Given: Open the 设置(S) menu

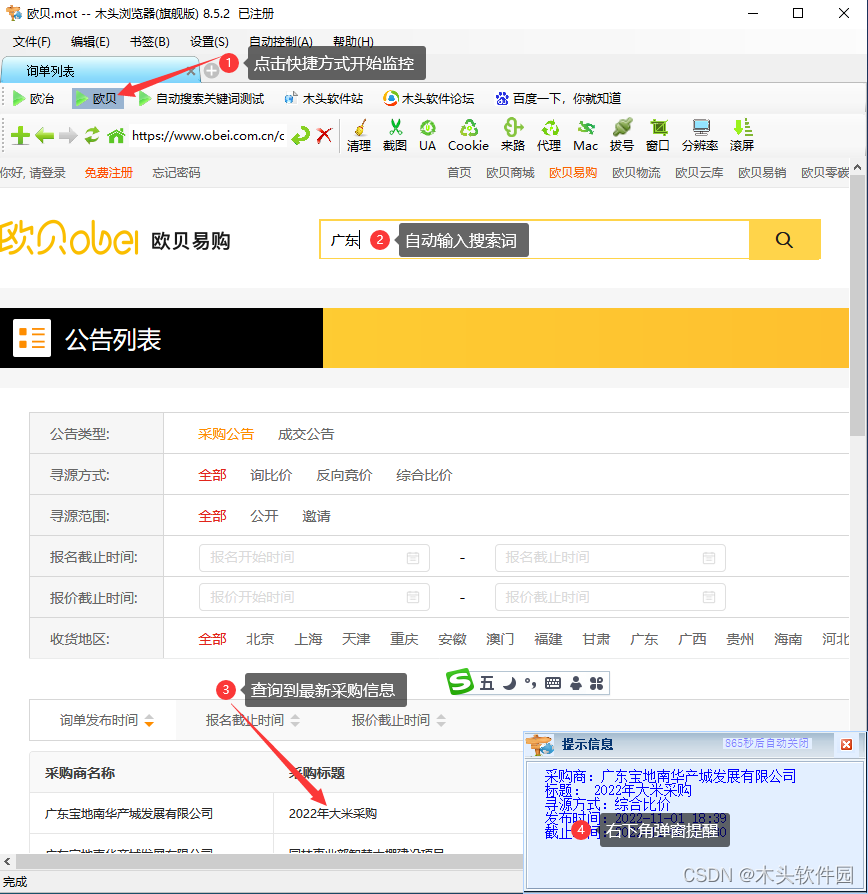Looking at the screenshot, I should pyautogui.click(x=209, y=42).
